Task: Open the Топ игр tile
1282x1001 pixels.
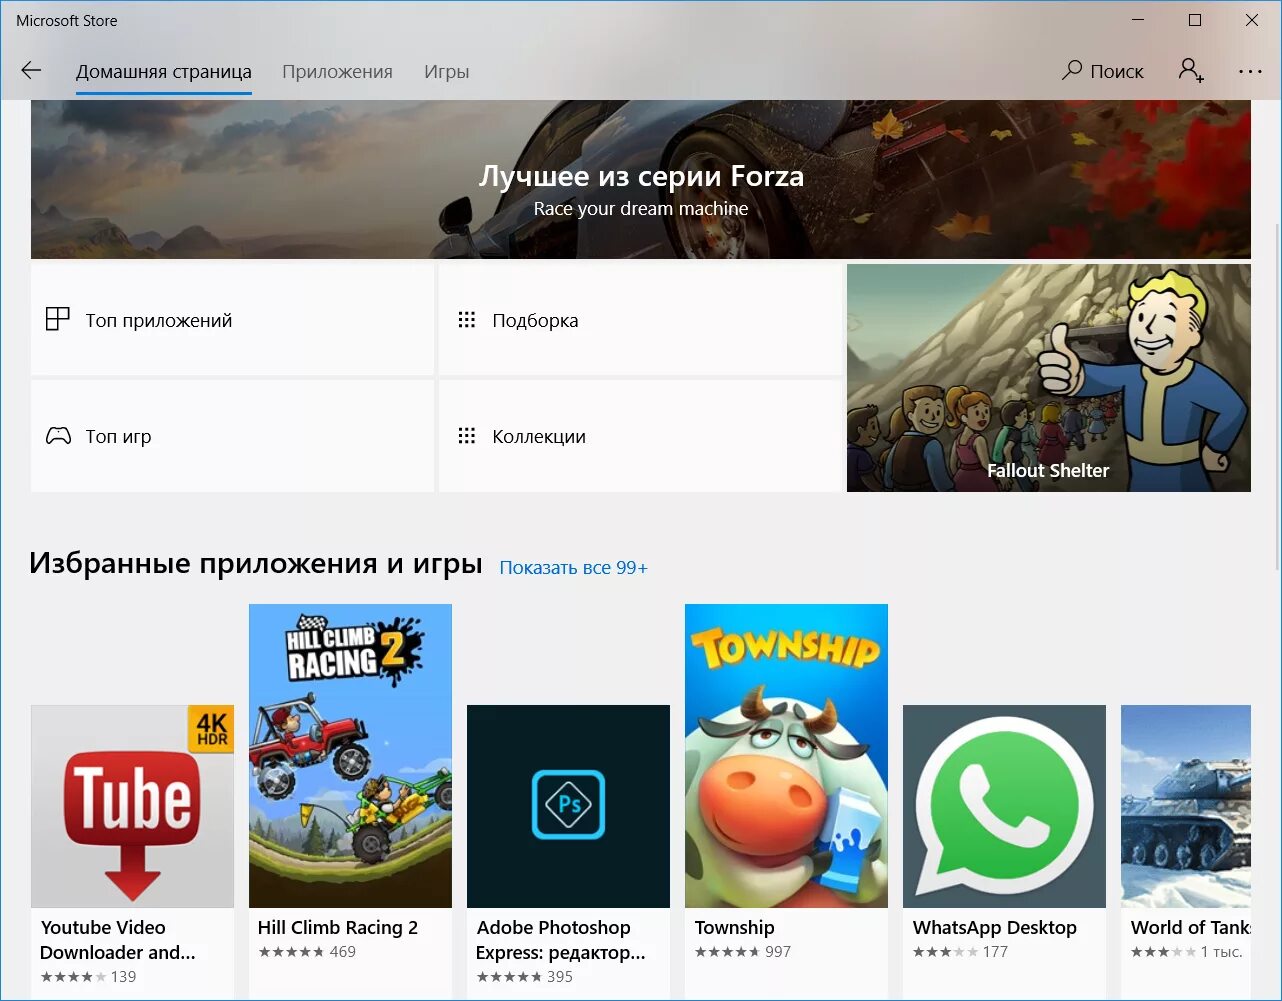Action: pyautogui.click(x=232, y=436)
